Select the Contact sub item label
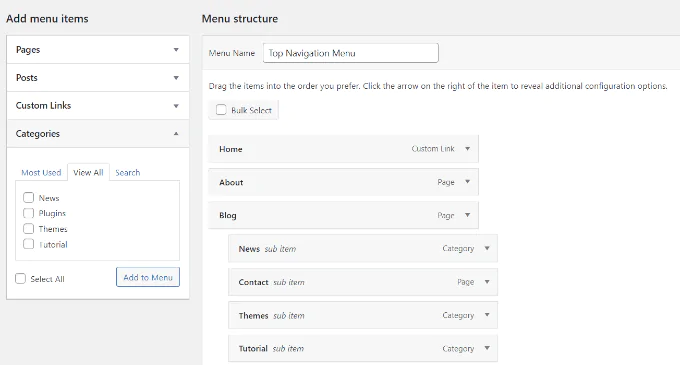 pos(253,282)
